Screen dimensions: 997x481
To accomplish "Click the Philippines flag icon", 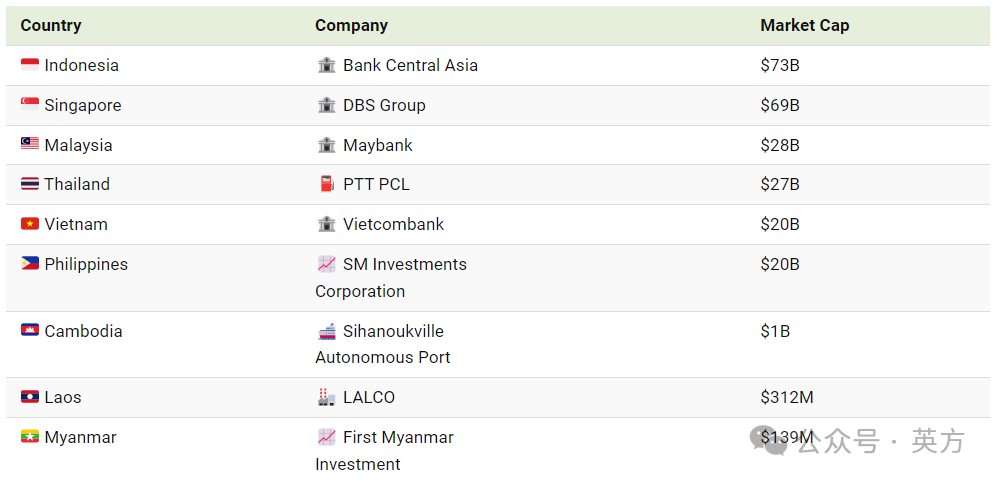I will pos(30,264).
